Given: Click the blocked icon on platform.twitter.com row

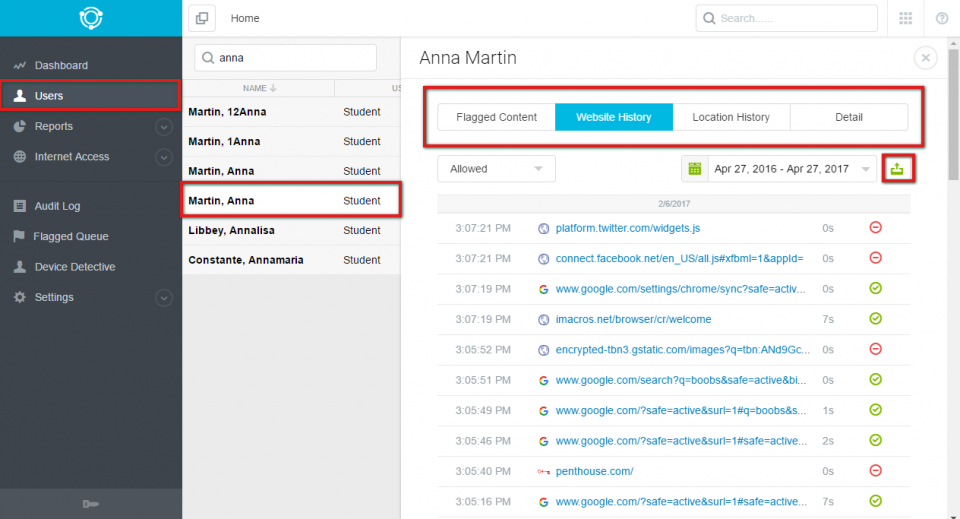Looking at the screenshot, I should (x=876, y=228).
